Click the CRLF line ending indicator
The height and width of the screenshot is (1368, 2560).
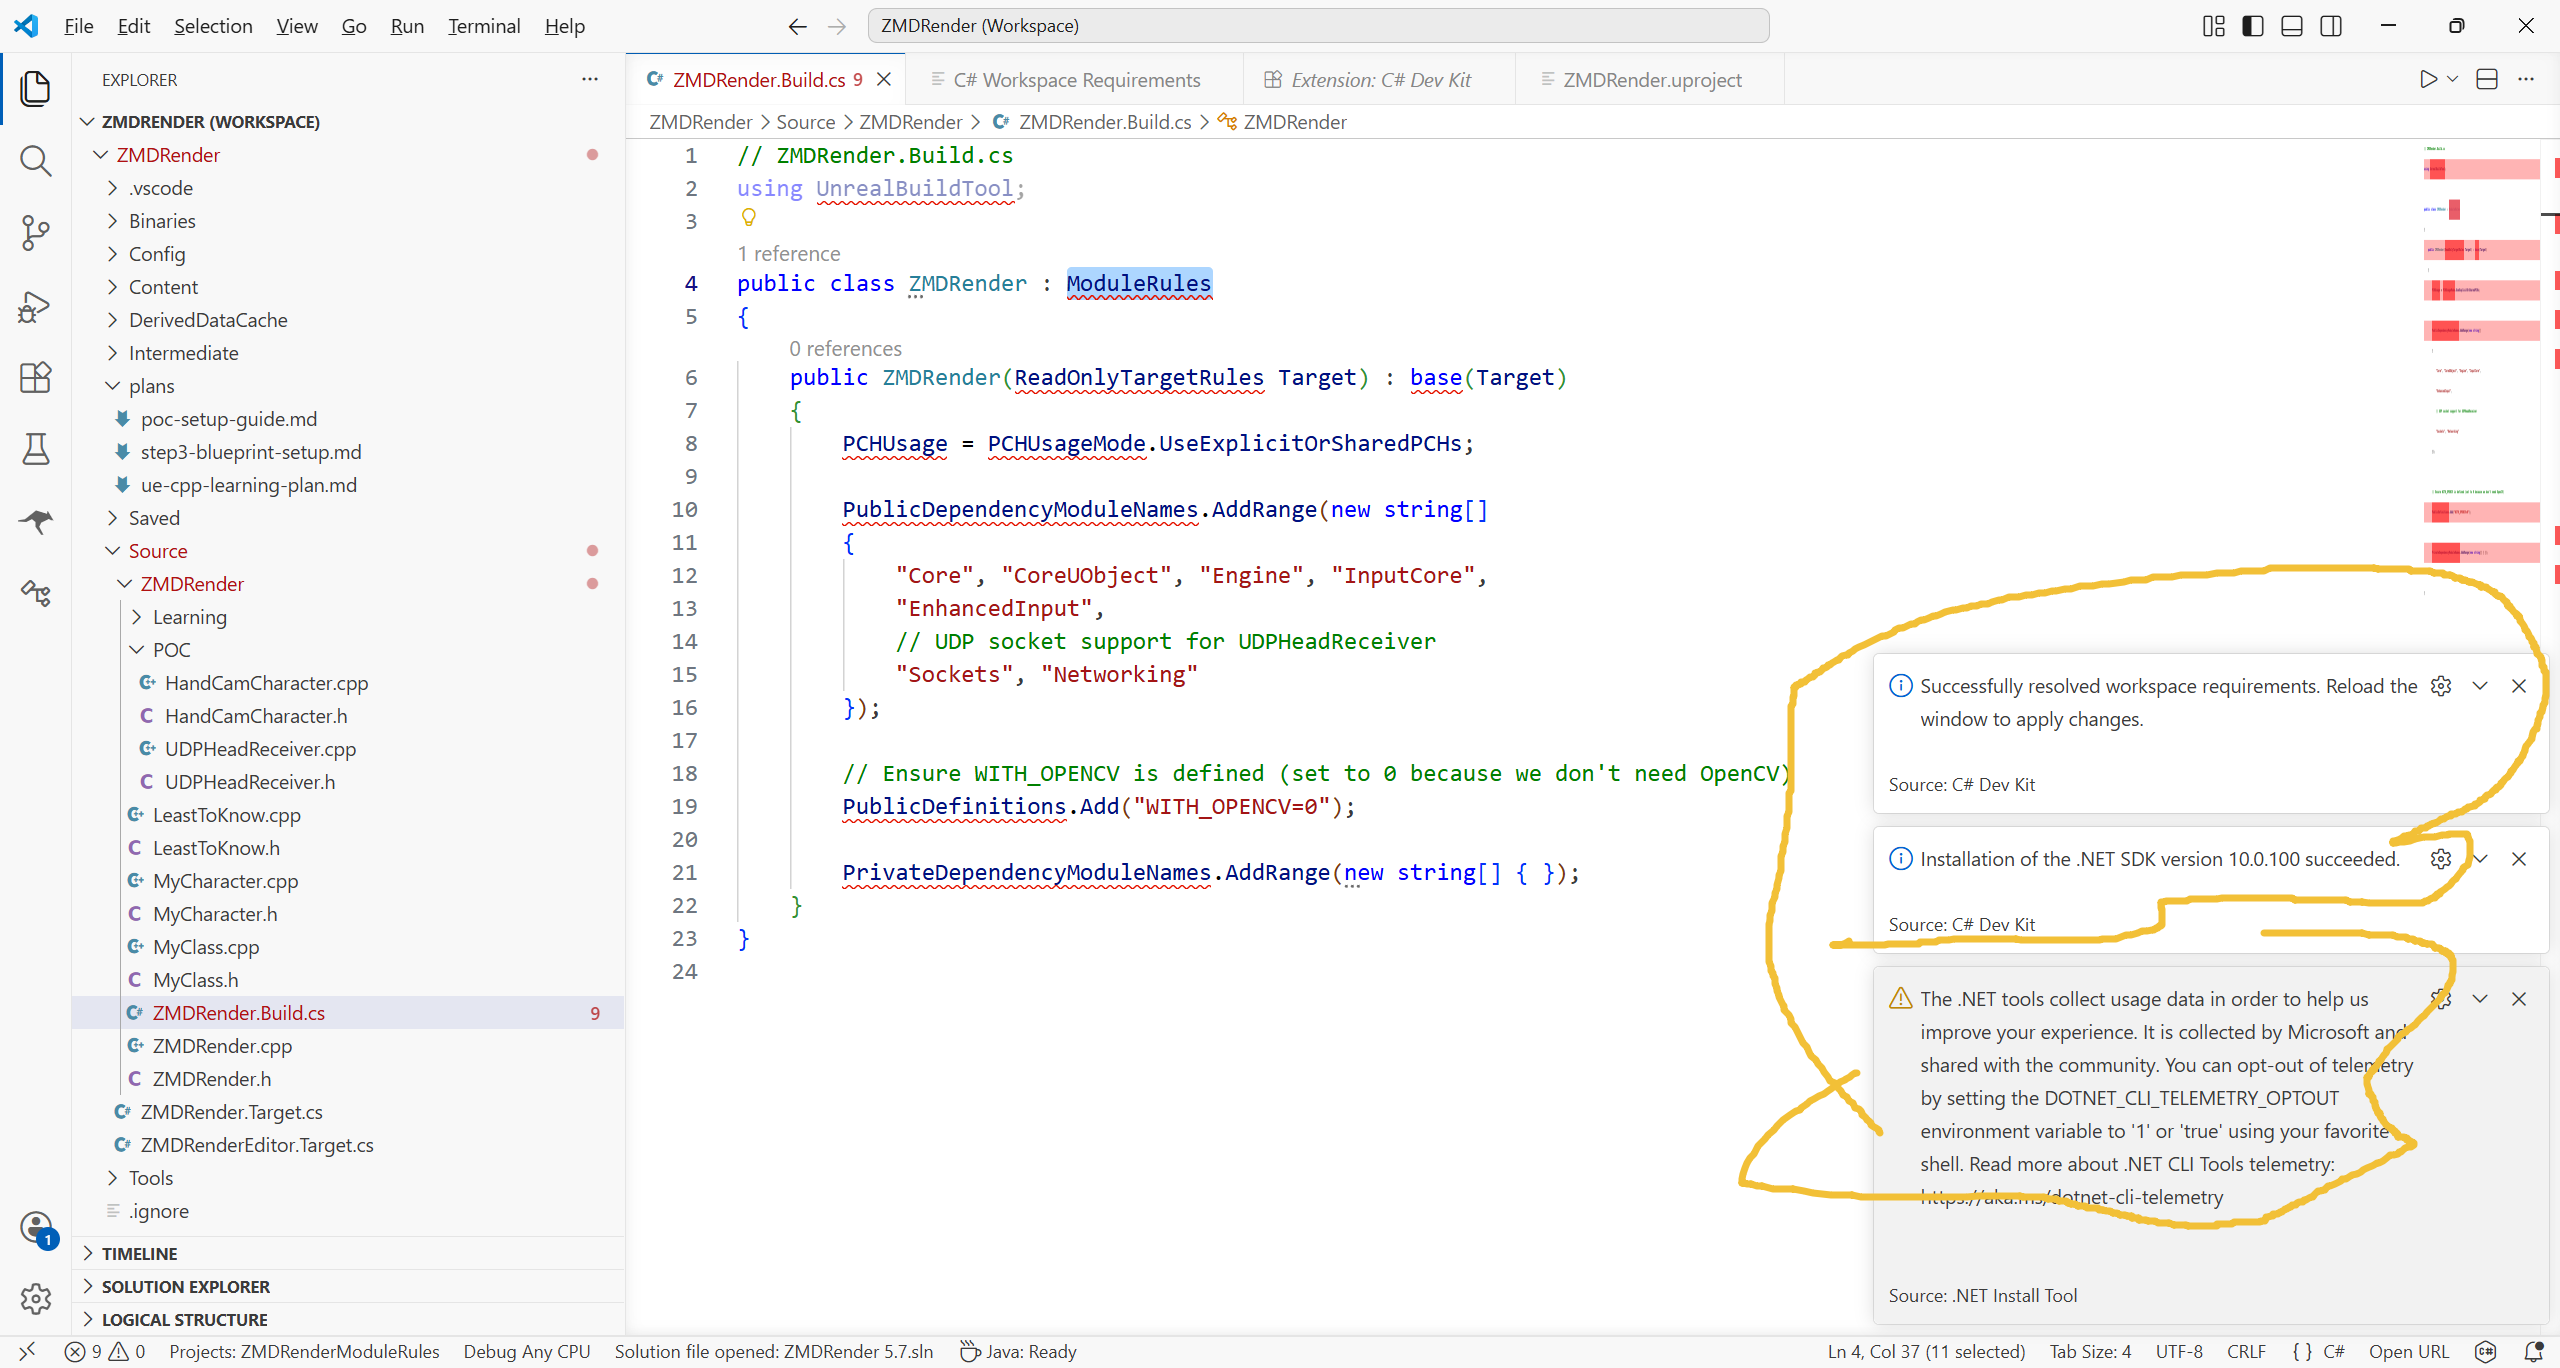point(2246,1351)
